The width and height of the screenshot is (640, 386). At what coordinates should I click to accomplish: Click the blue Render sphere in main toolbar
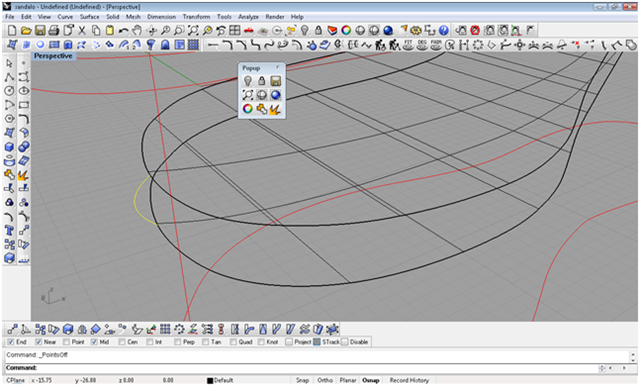pyautogui.click(x=388, y=31)
